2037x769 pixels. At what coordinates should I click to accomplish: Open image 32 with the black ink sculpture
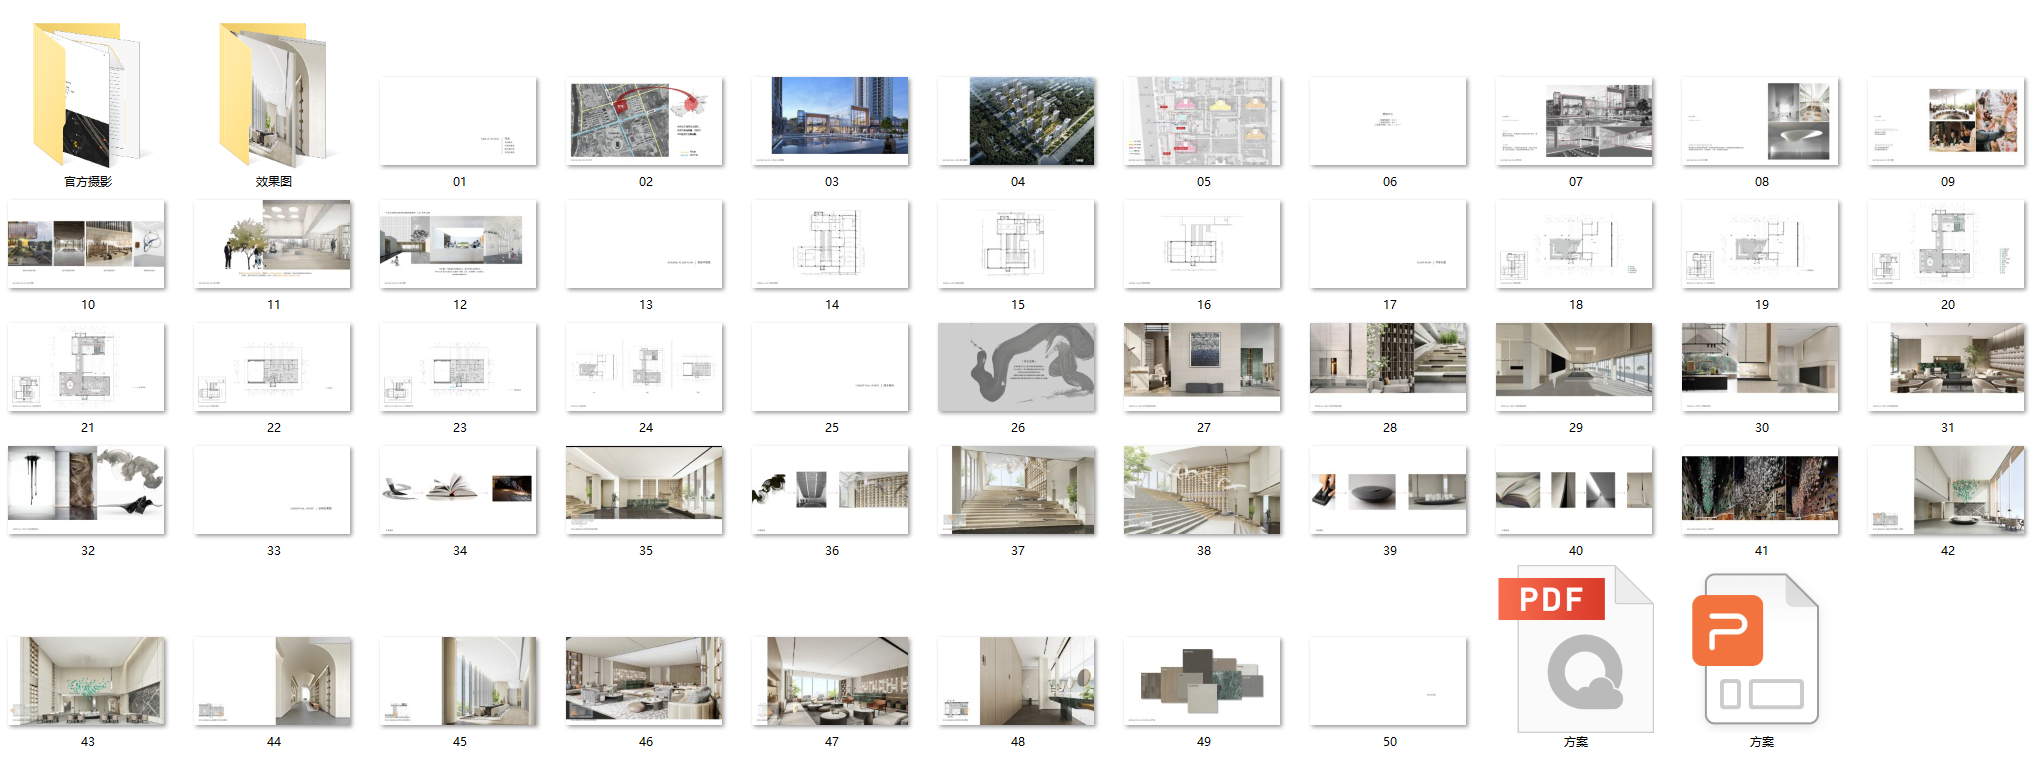pos(87,490)
